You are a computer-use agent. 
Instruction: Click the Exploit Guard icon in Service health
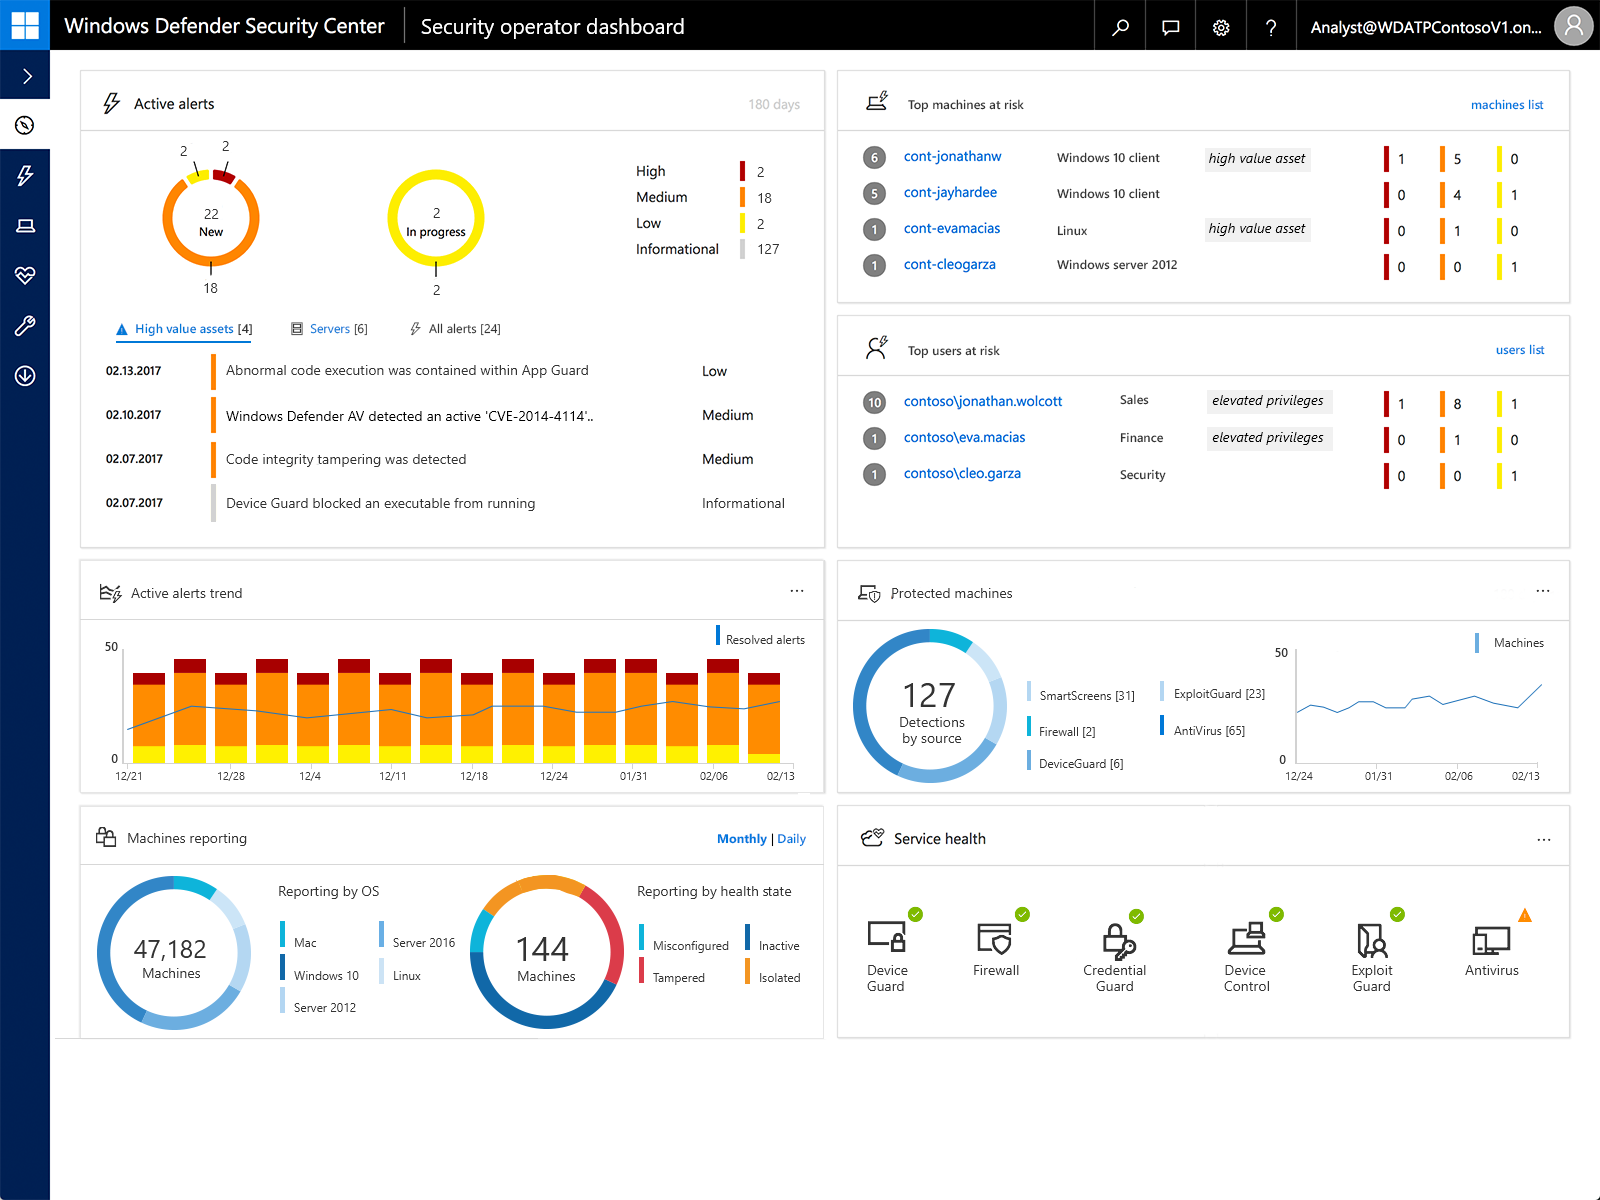tap(1371, 940)
